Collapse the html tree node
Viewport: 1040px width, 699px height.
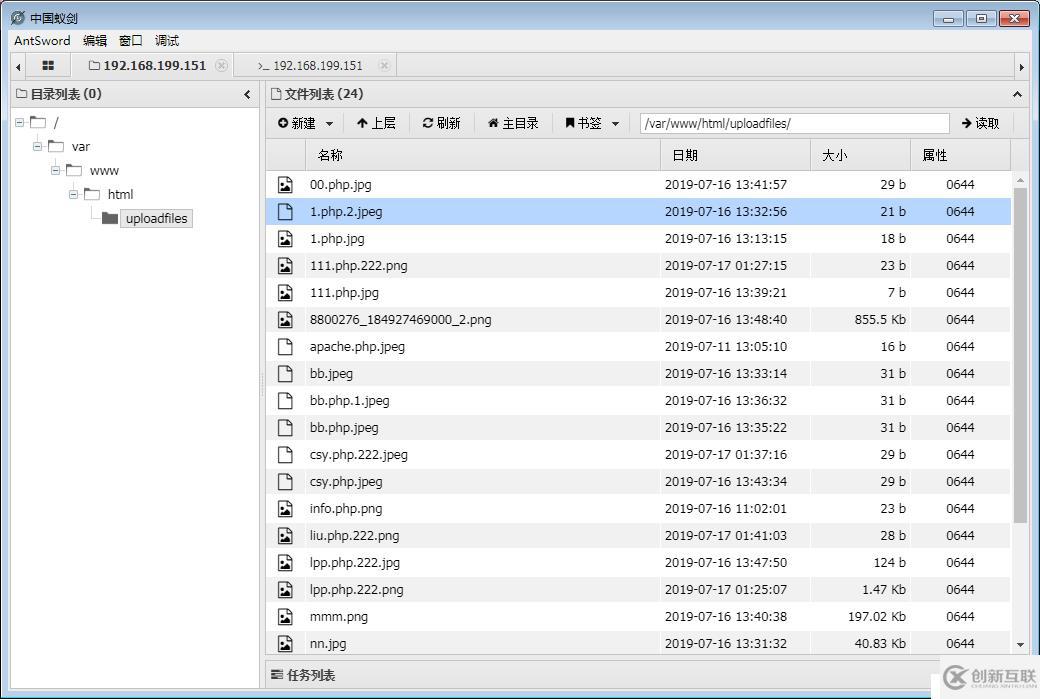tap(73, 194)
